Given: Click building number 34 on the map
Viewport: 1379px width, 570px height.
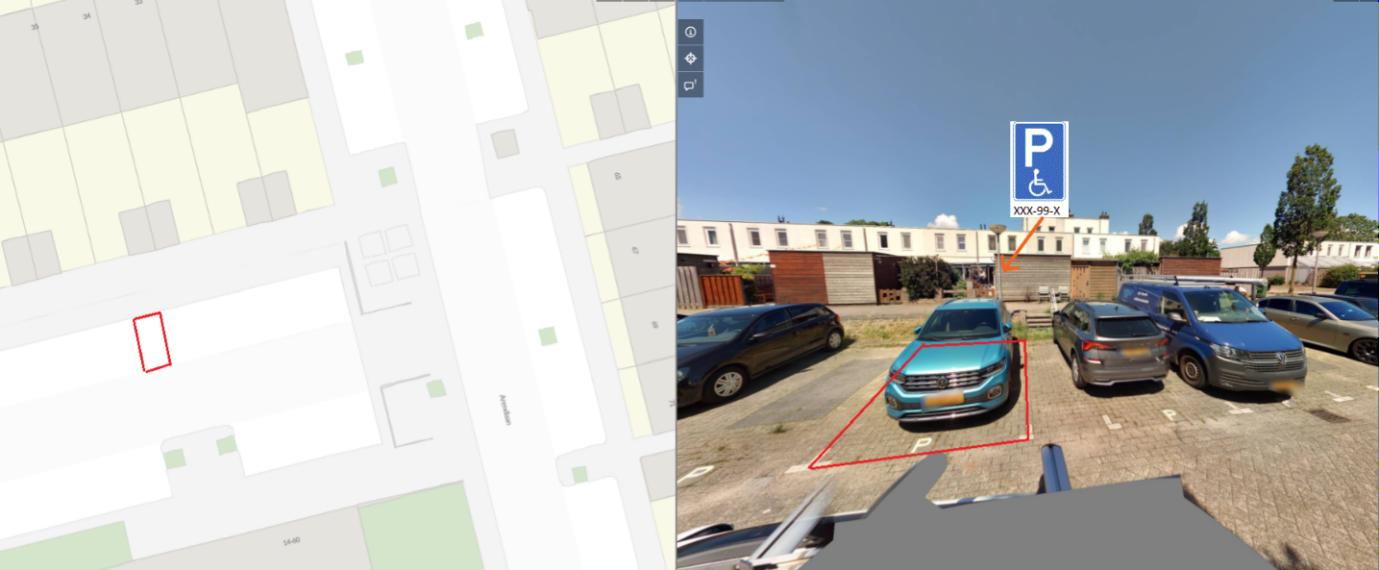Looking at the screenshot, I should coord(87,16).
